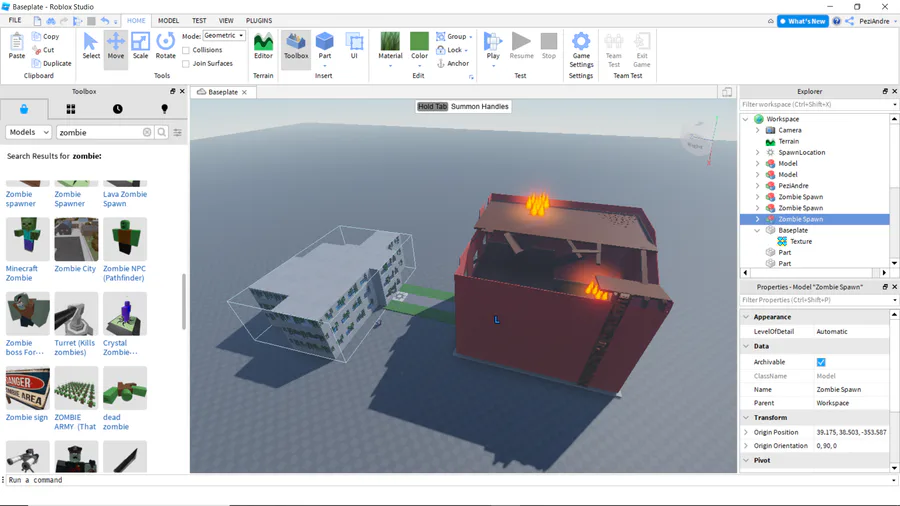Click the Resume test button
Screen dimensions: 900x506
click(521, 46)
